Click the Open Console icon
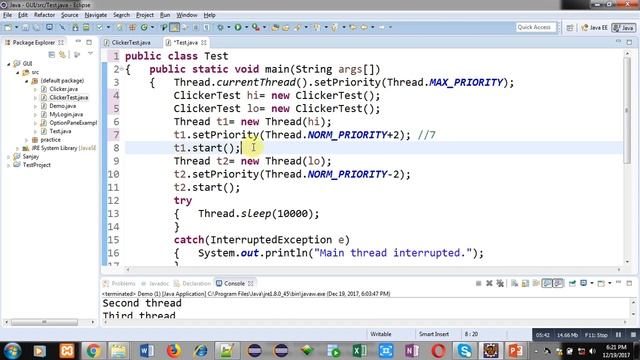Screen dimensions: 640x360 point(601,283)
